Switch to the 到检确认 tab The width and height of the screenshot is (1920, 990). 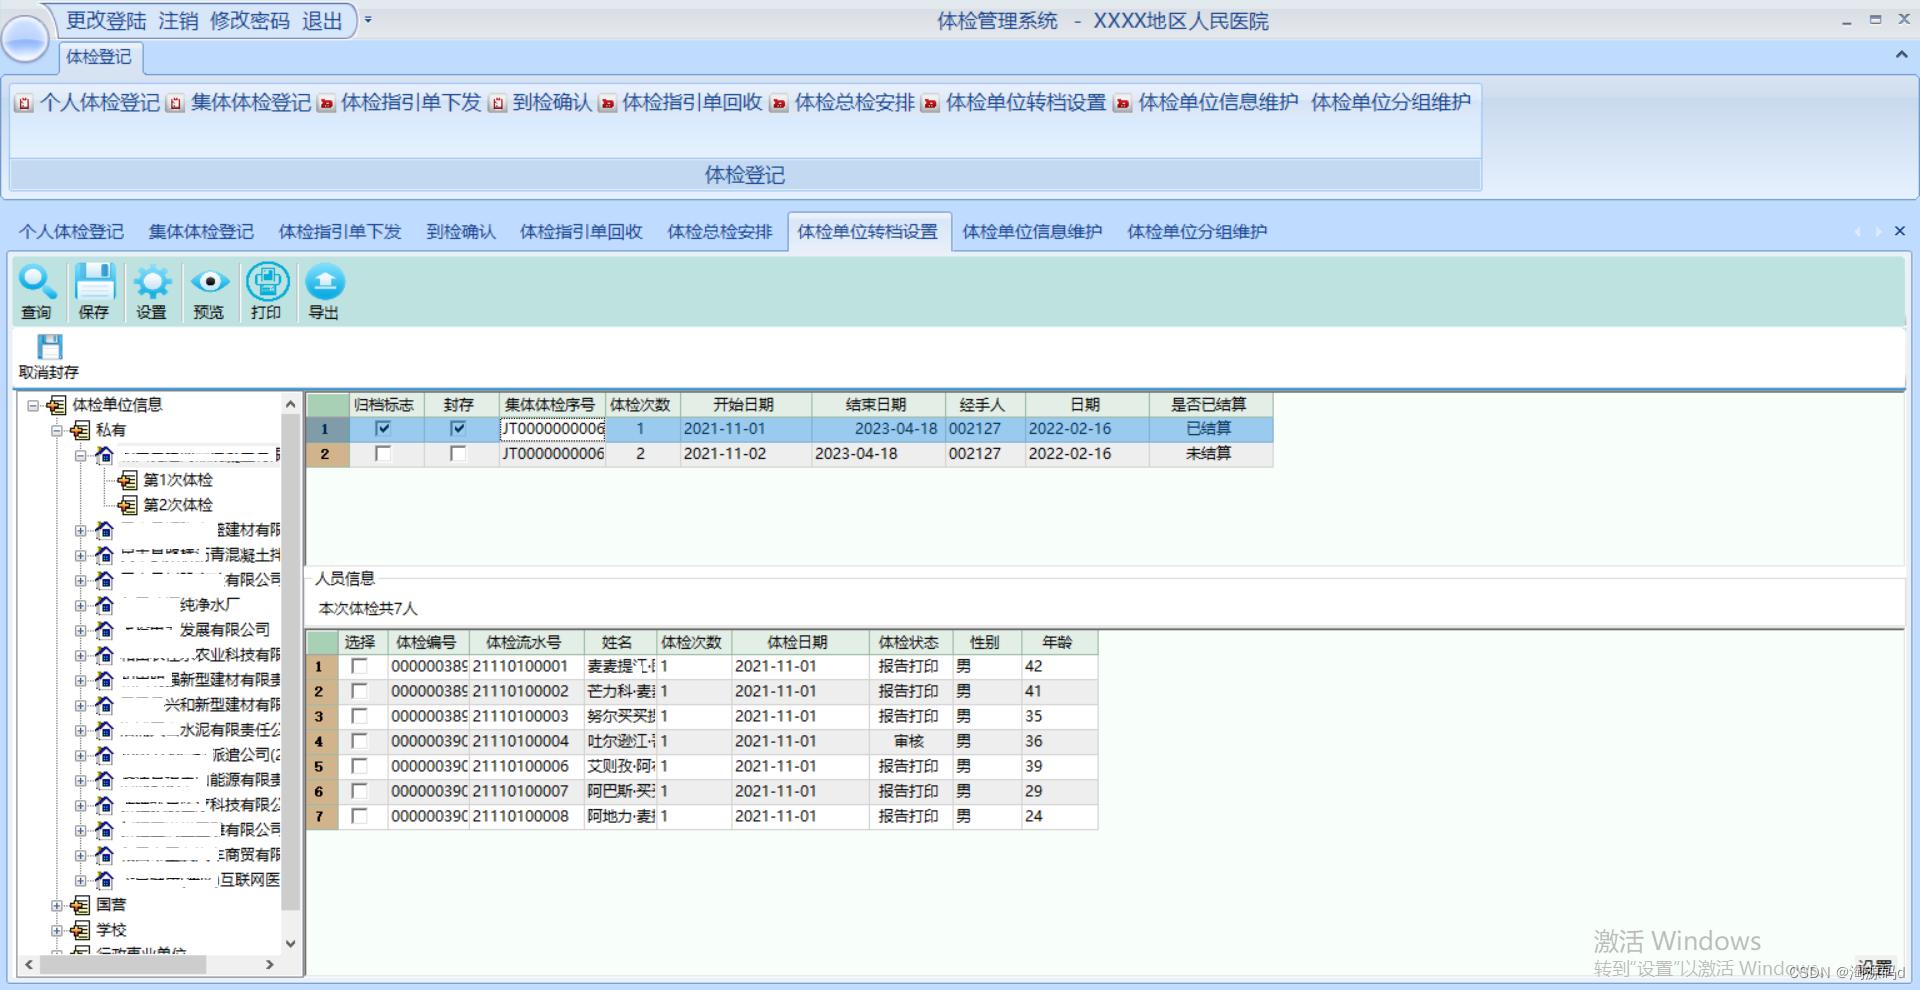click(x=461, y=232)
